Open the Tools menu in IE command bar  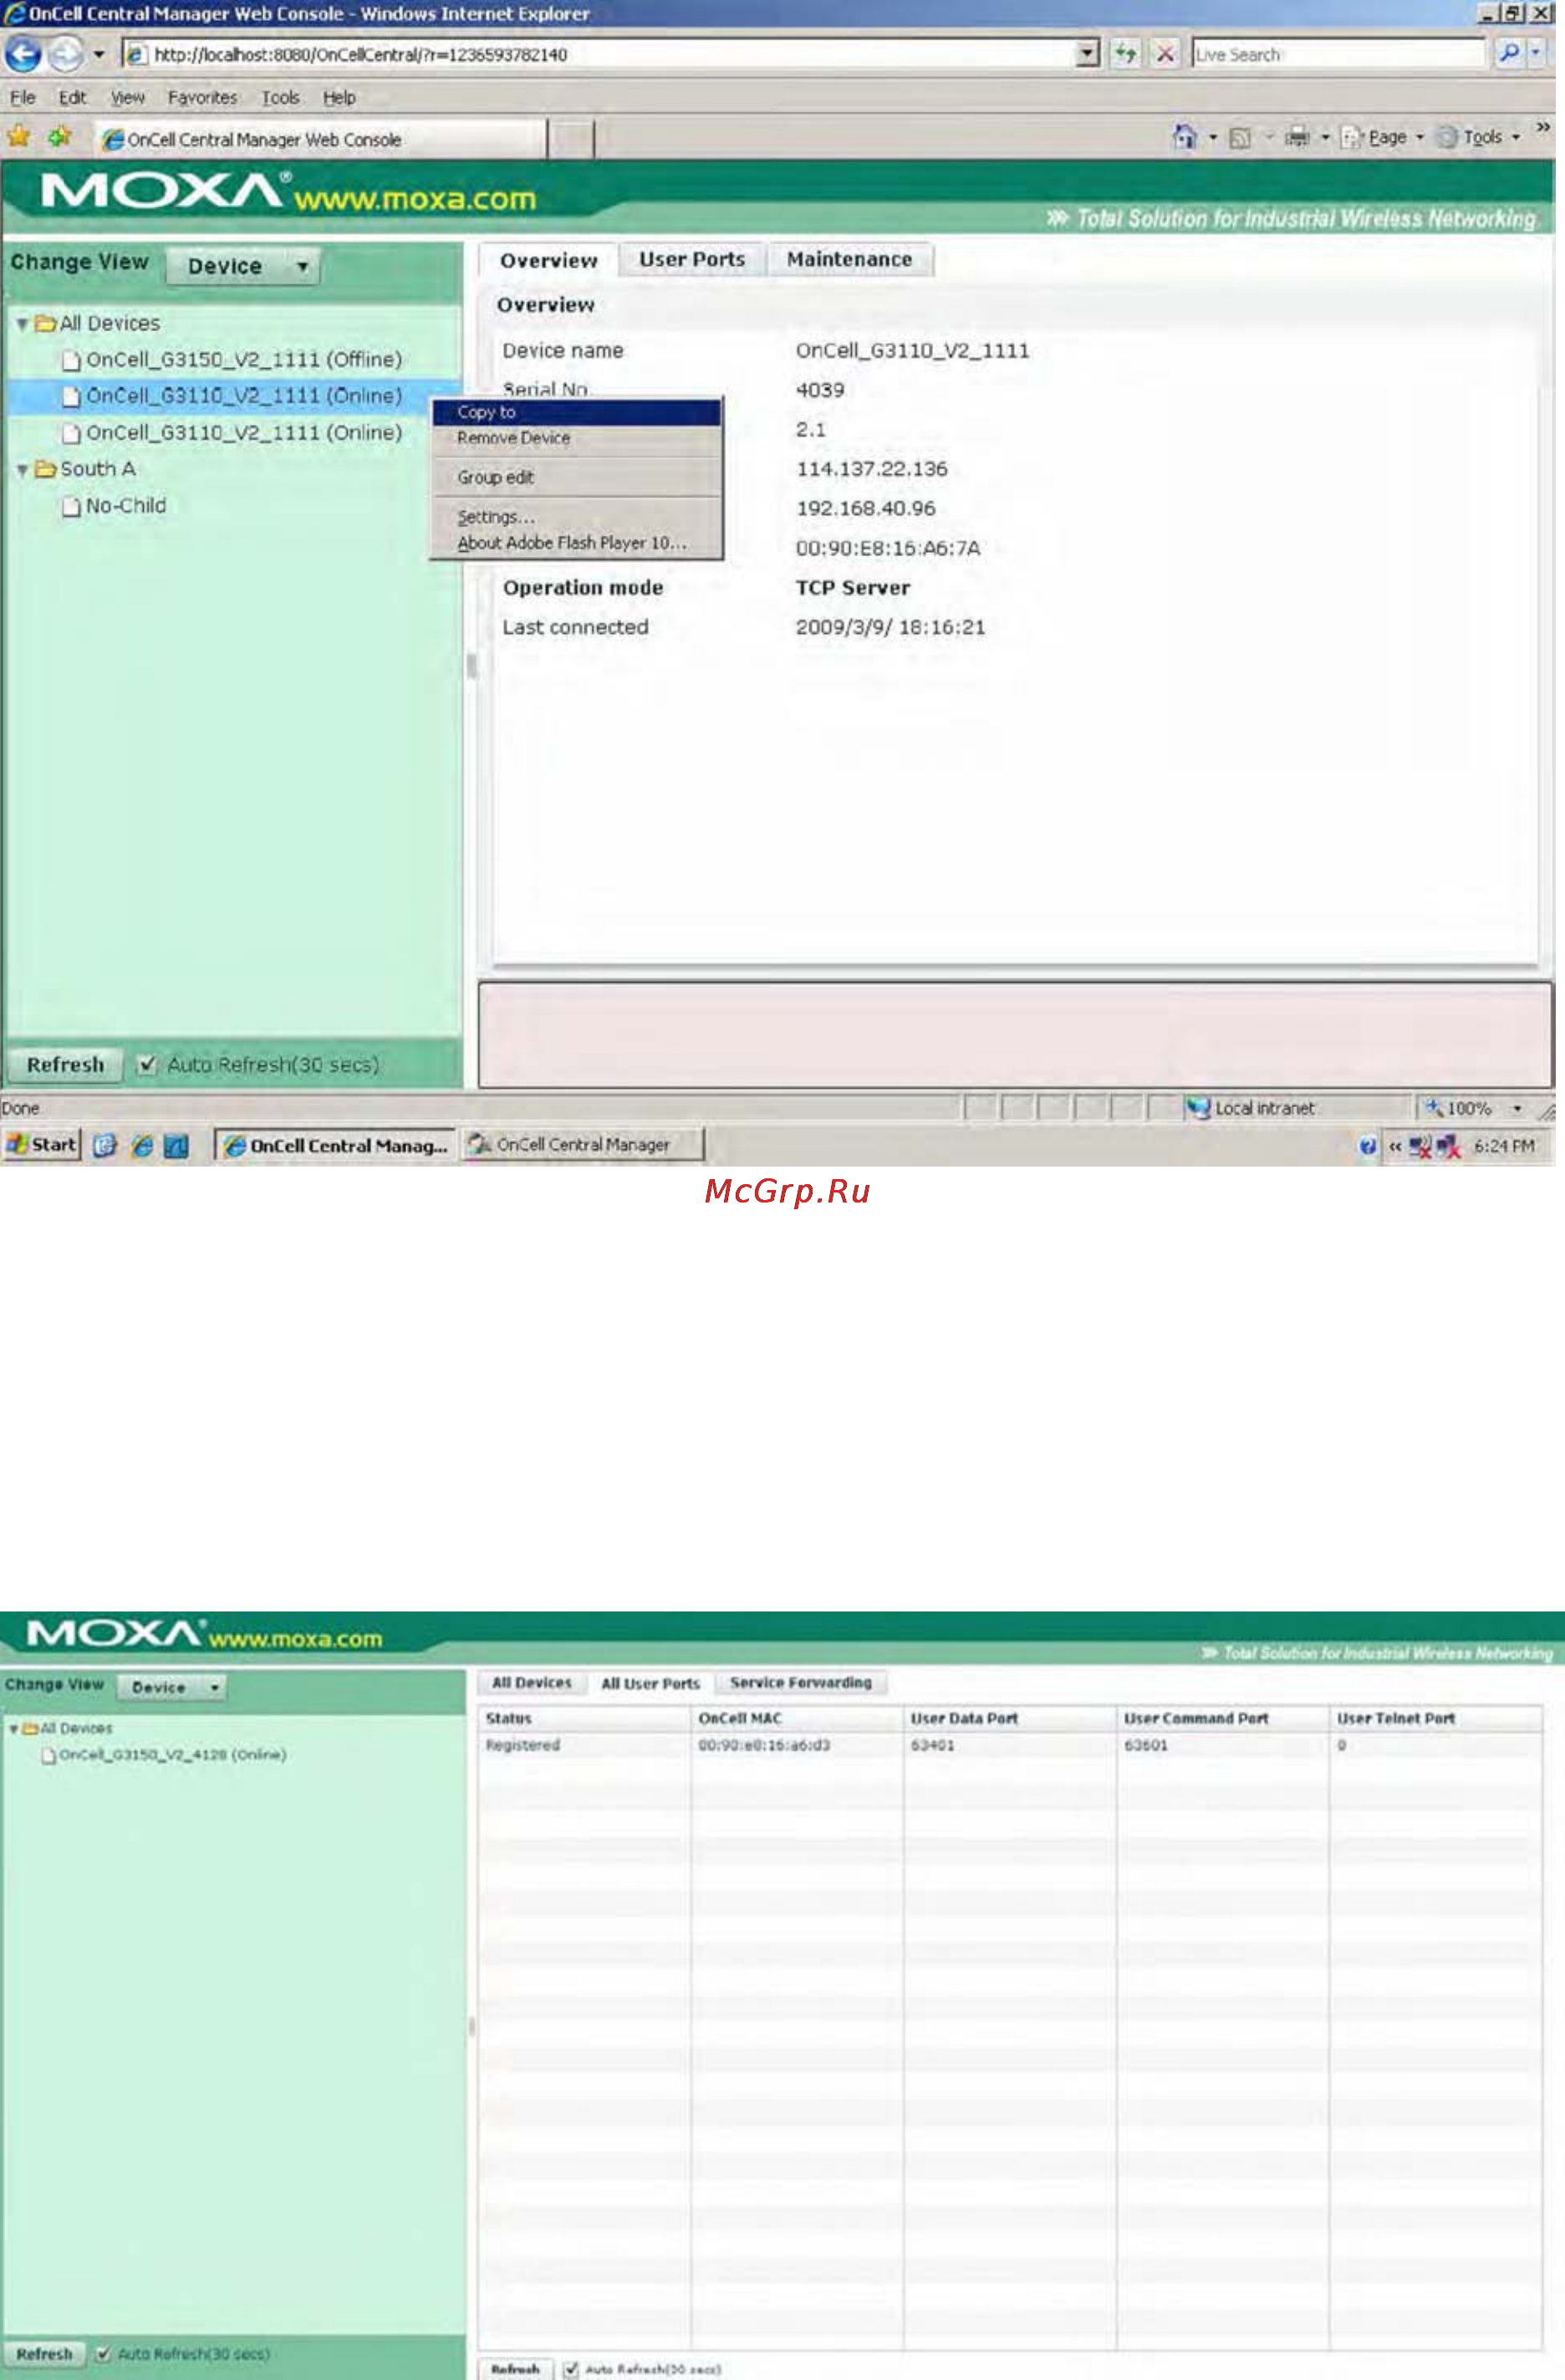[x=1480, y=137]
